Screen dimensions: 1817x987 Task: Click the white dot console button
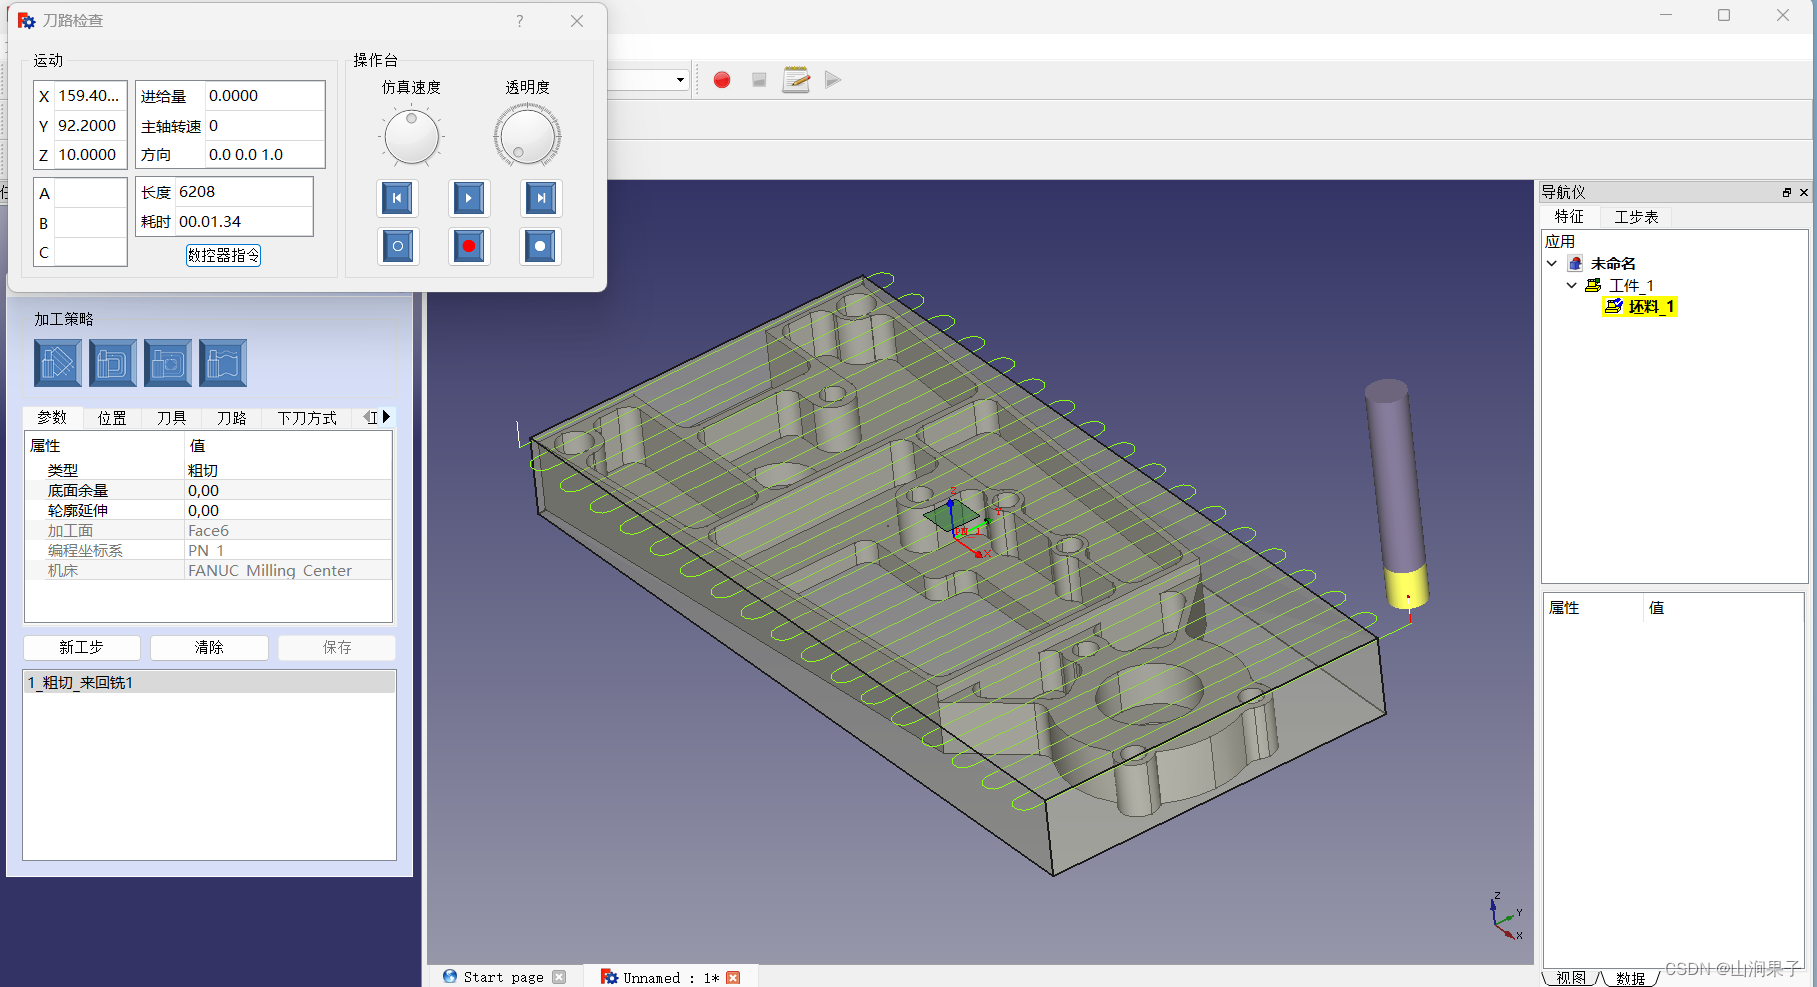[x=540, y=246]
